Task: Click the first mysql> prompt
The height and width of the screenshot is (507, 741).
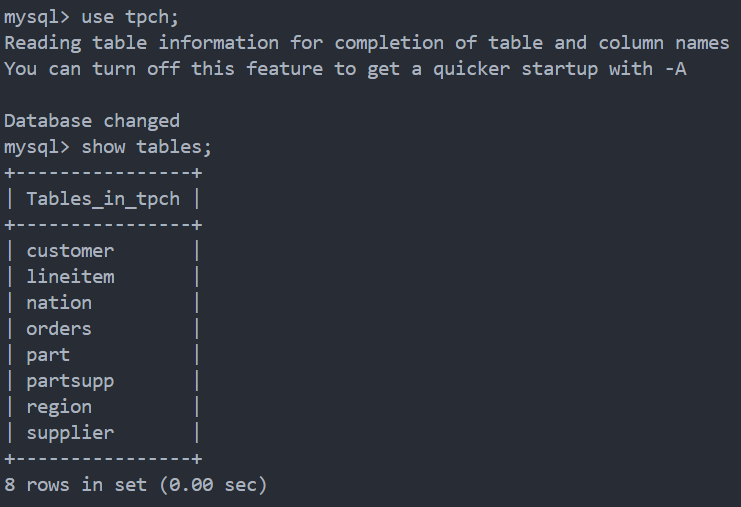Action: (x=37, y=17)
